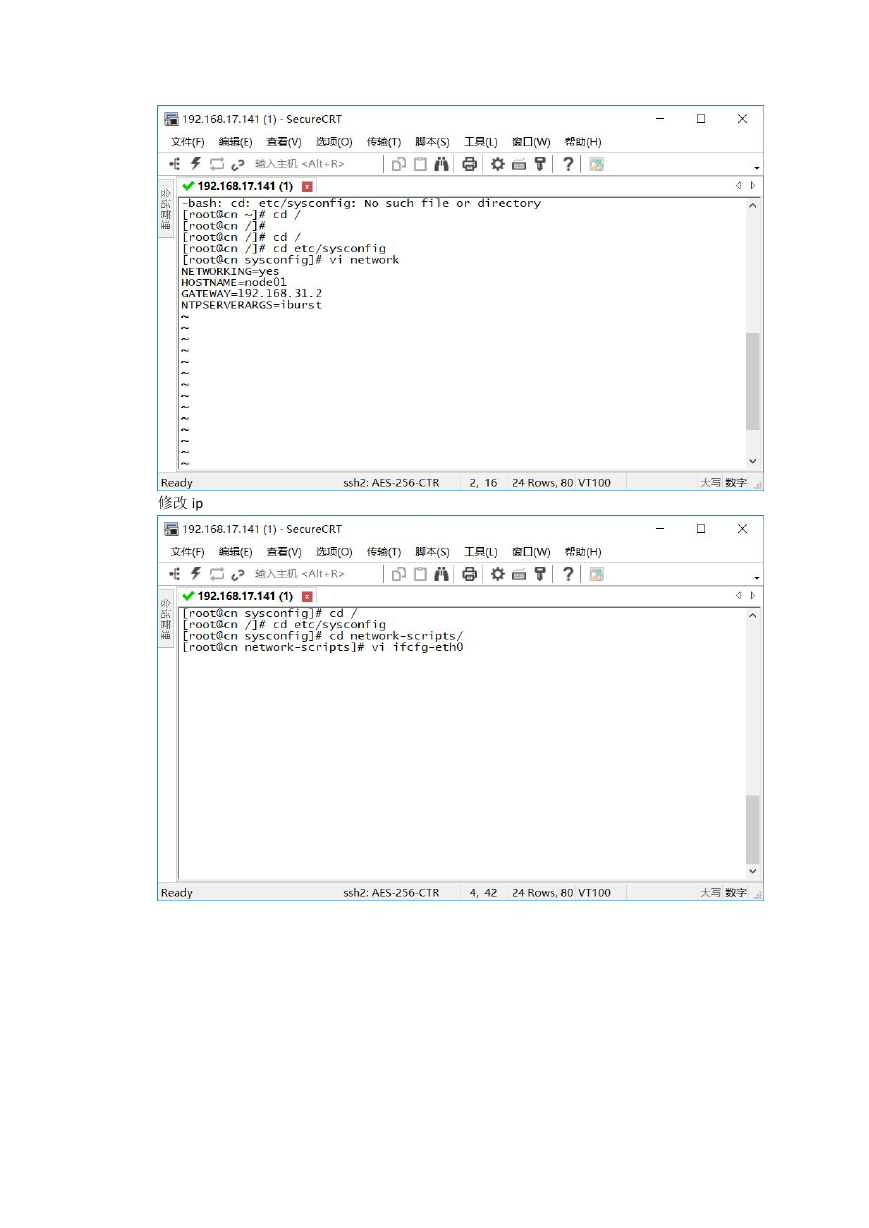869x1228 pixels.
Task: Open Session Manager icon in ifcfg-eth0 window
Action: pos(175,574)
